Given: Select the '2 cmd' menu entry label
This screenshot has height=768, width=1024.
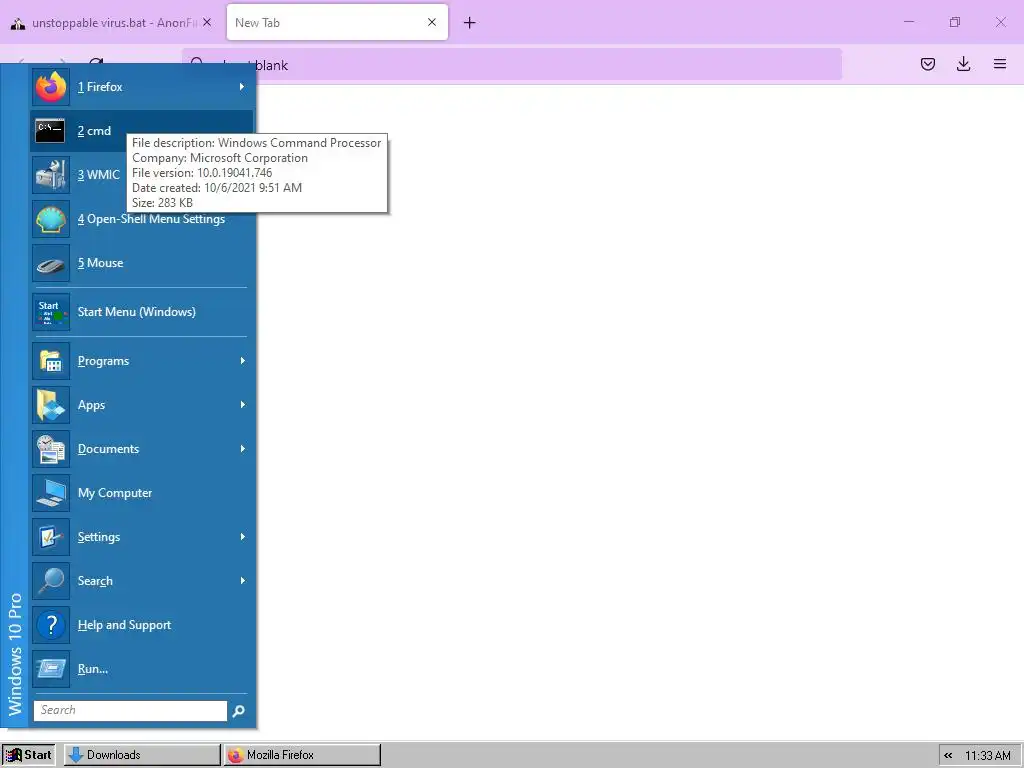Looking at the screenshot, I should [94, 131].
